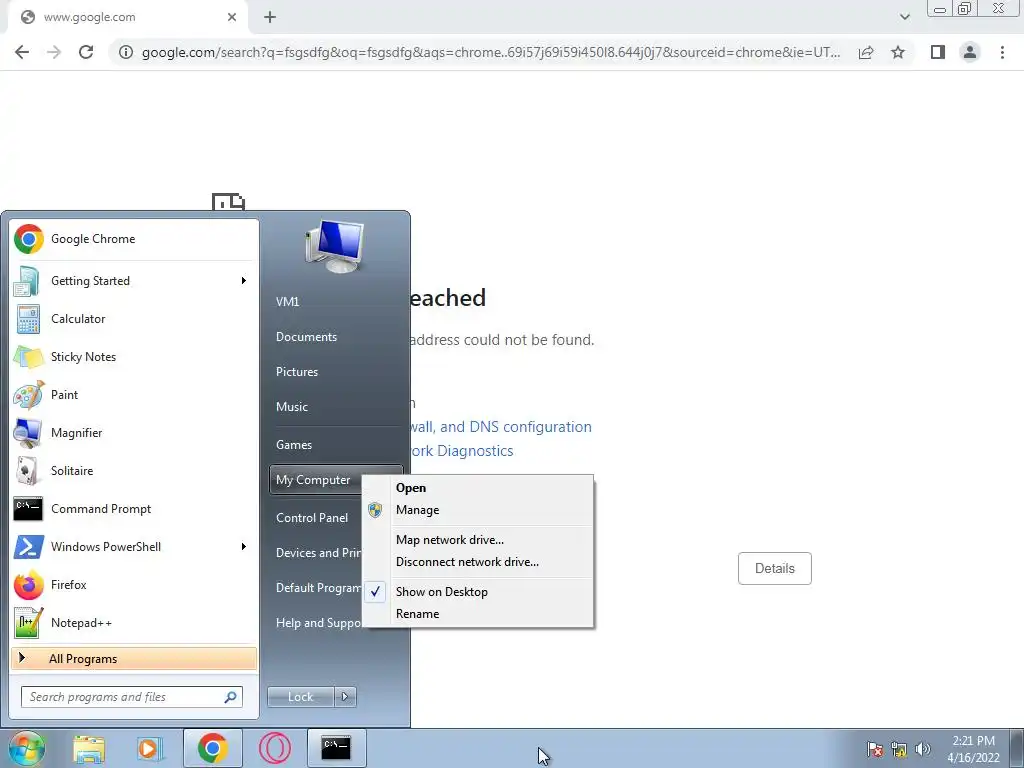Reload the Chrome page
1024x768 pixels.
pos(86,52)
